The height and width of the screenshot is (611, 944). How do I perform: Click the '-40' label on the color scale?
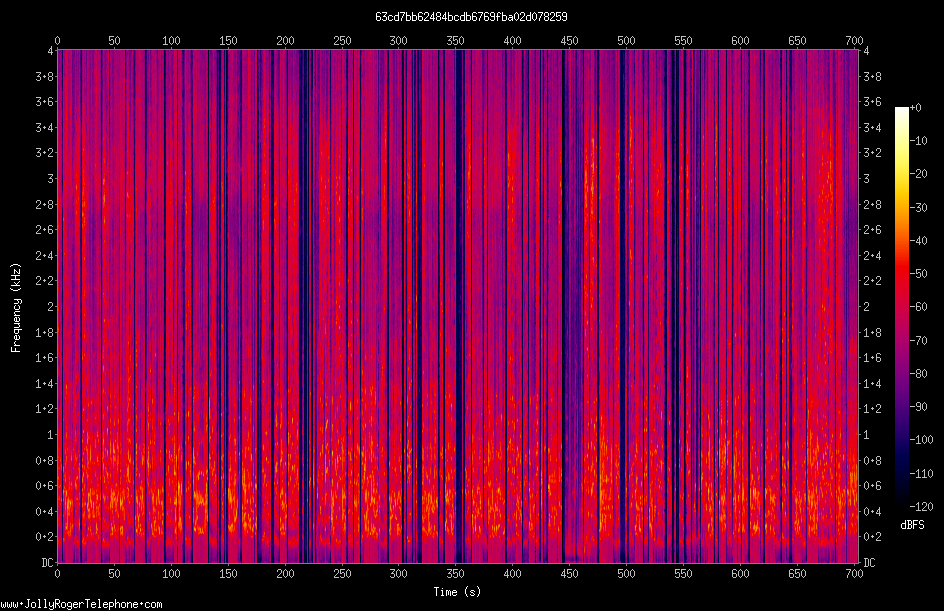(919, 241)
